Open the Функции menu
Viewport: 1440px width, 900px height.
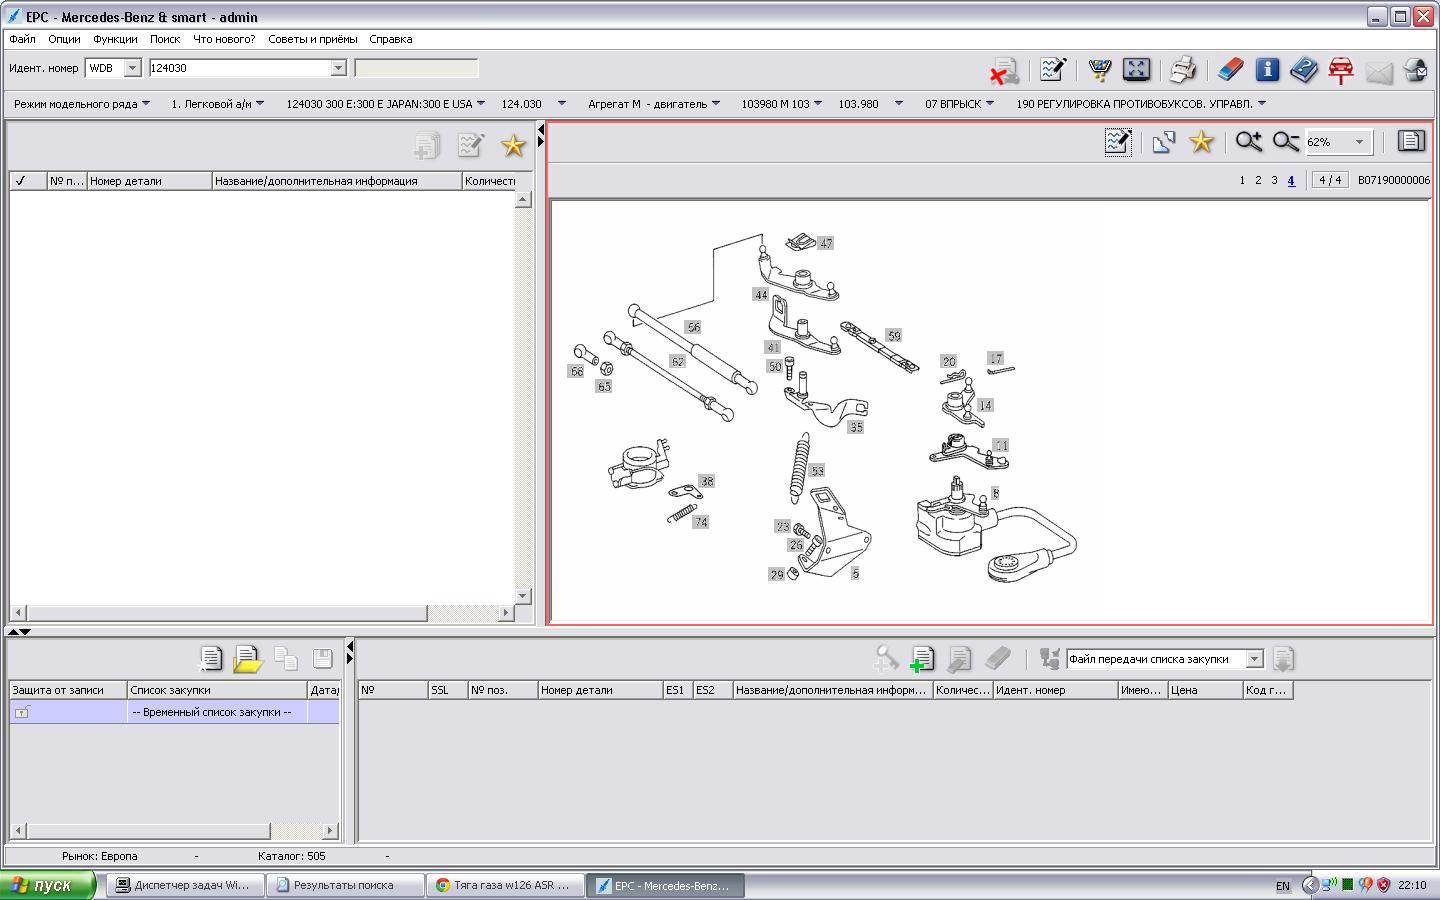[115, 39]
